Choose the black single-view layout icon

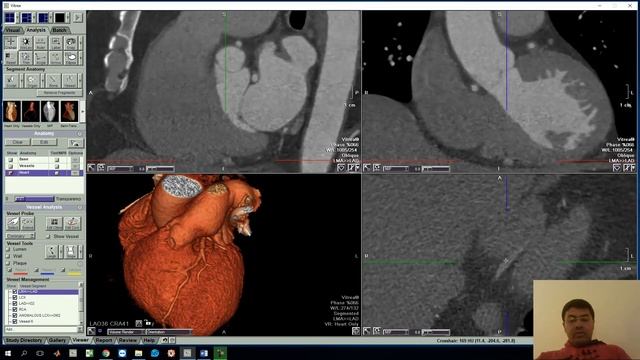point(60,18)
